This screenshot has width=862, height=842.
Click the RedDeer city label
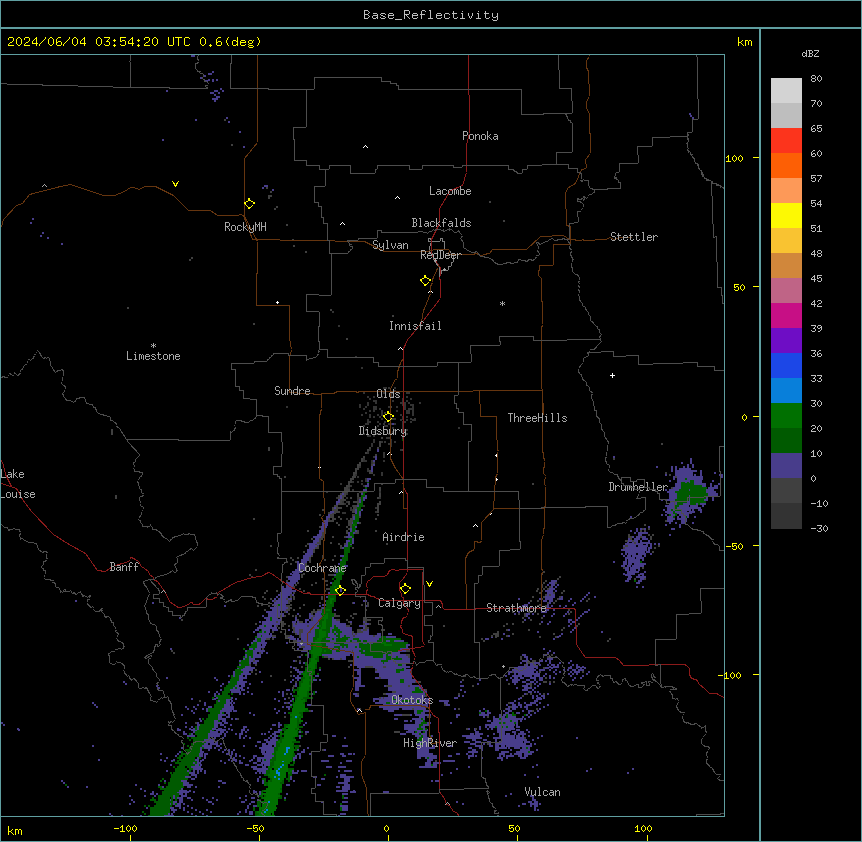tap(440, 255)
